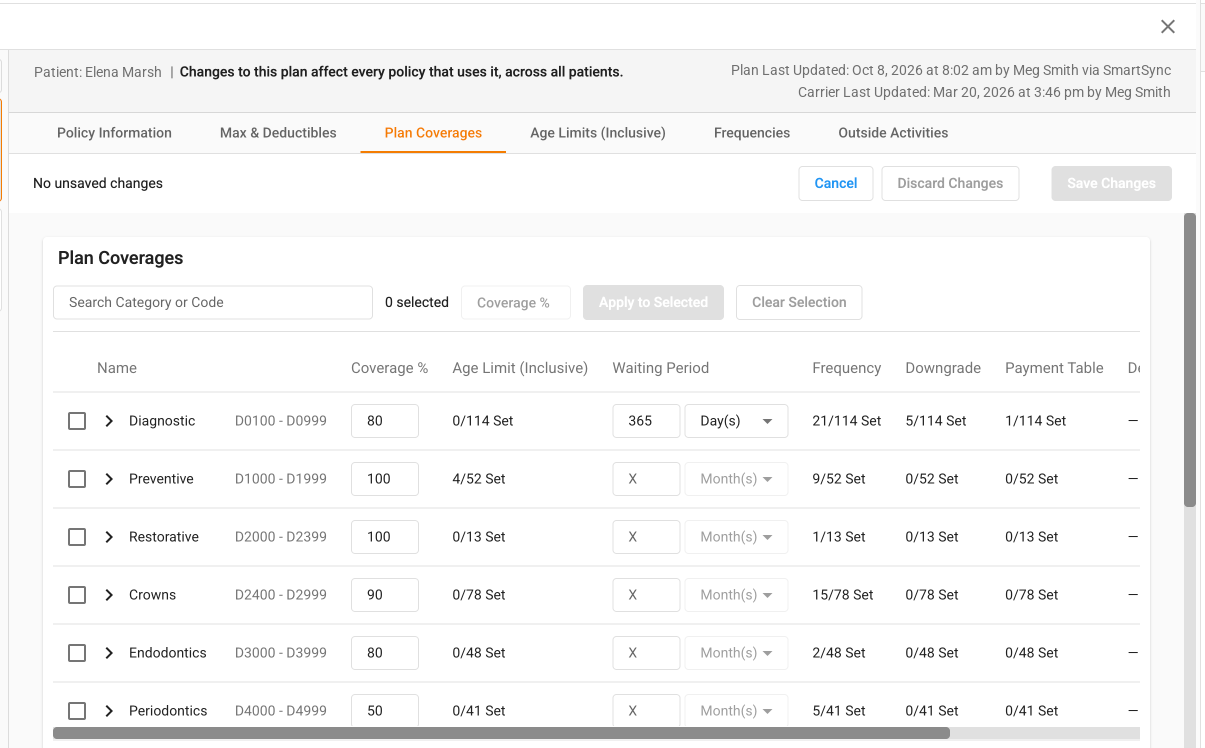Click Diagnostic frequency 21/114 Set
1205x748 pixels.
pos(847,421)
